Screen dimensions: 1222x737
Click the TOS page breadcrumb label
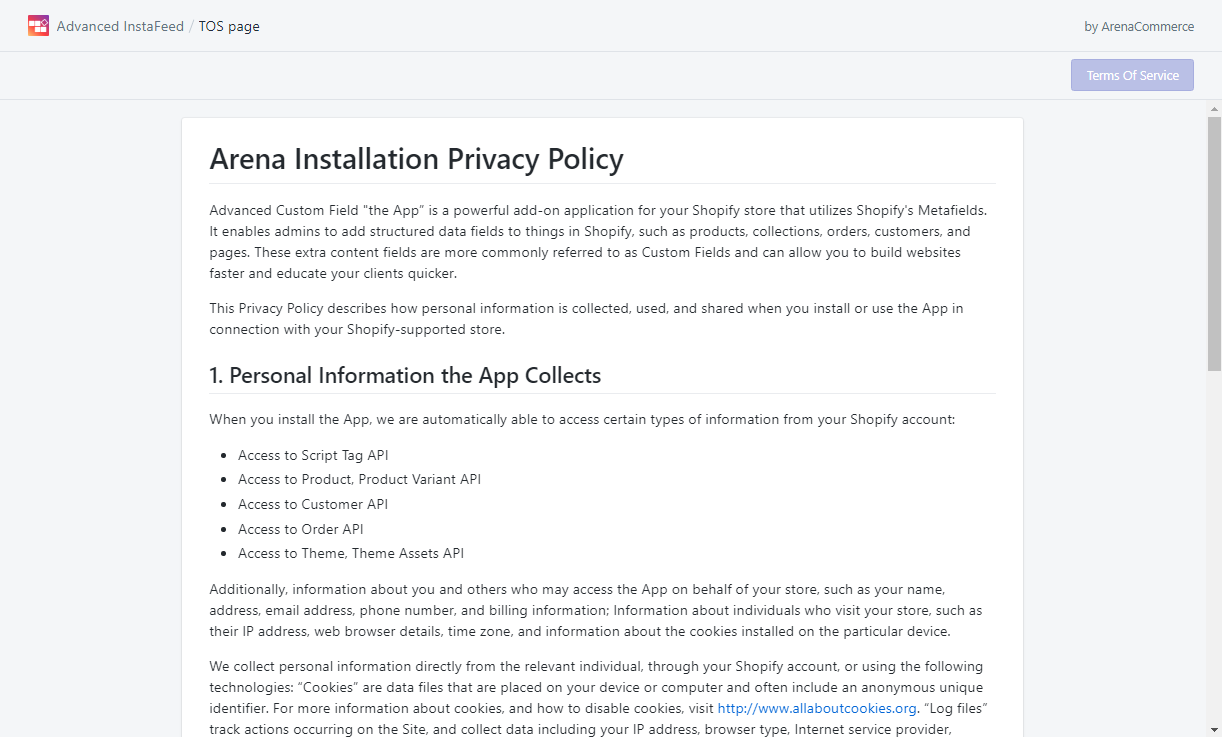229,26
